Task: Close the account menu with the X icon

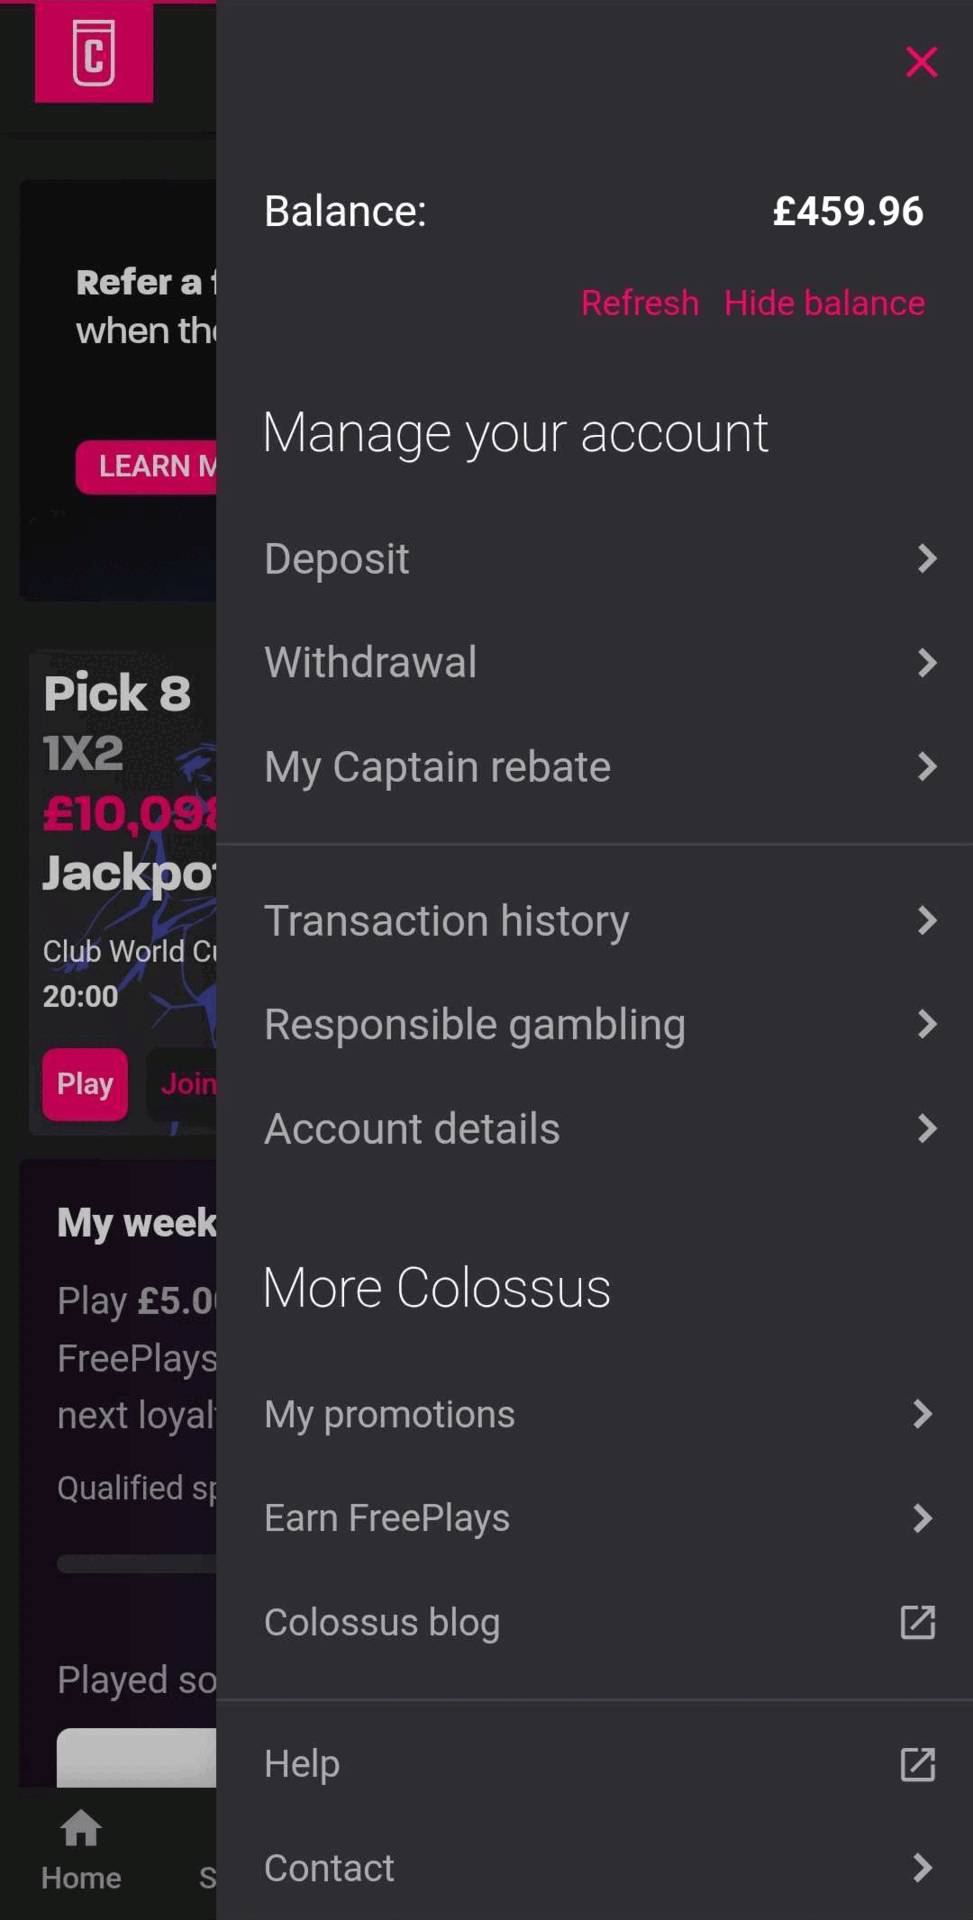Action: coord(921,62)
